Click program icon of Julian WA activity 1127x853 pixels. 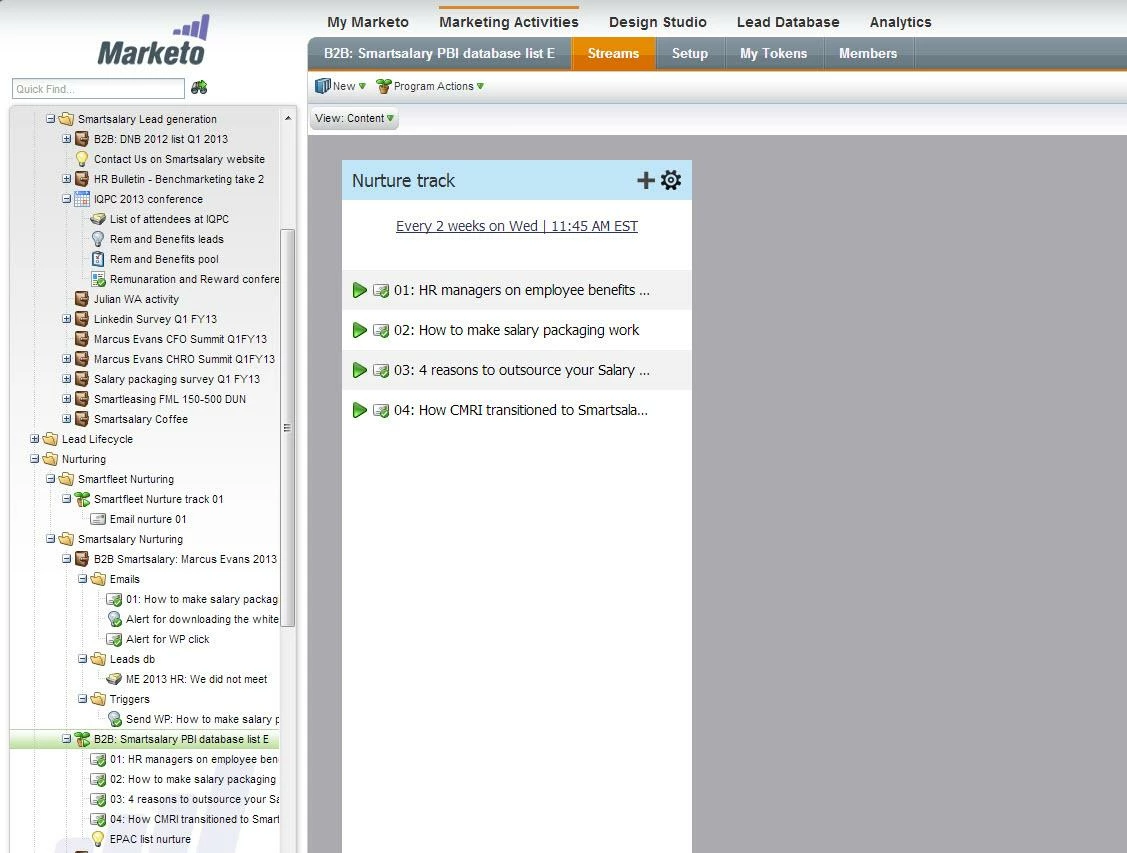(x=82, y=299)
